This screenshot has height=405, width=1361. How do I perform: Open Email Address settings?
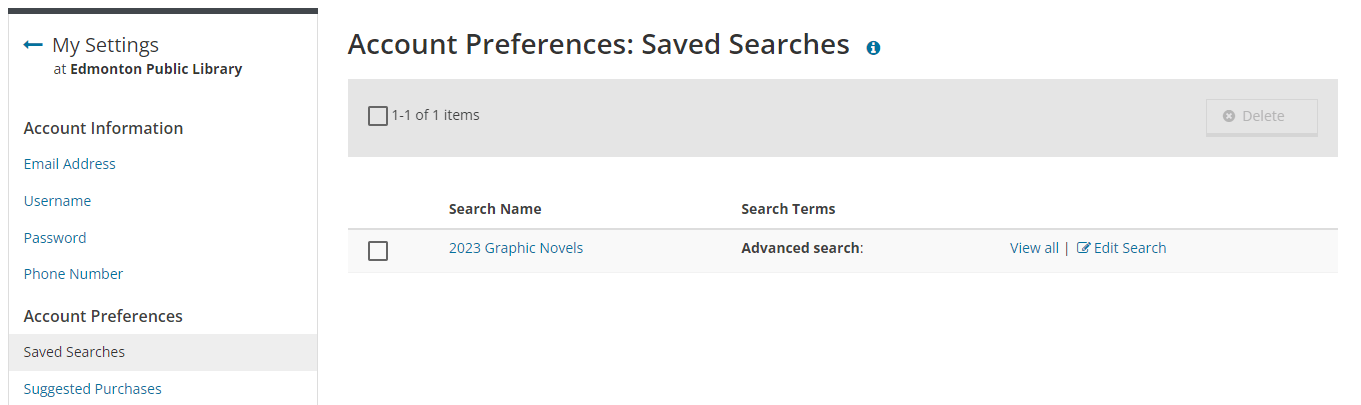click(70, 164)
